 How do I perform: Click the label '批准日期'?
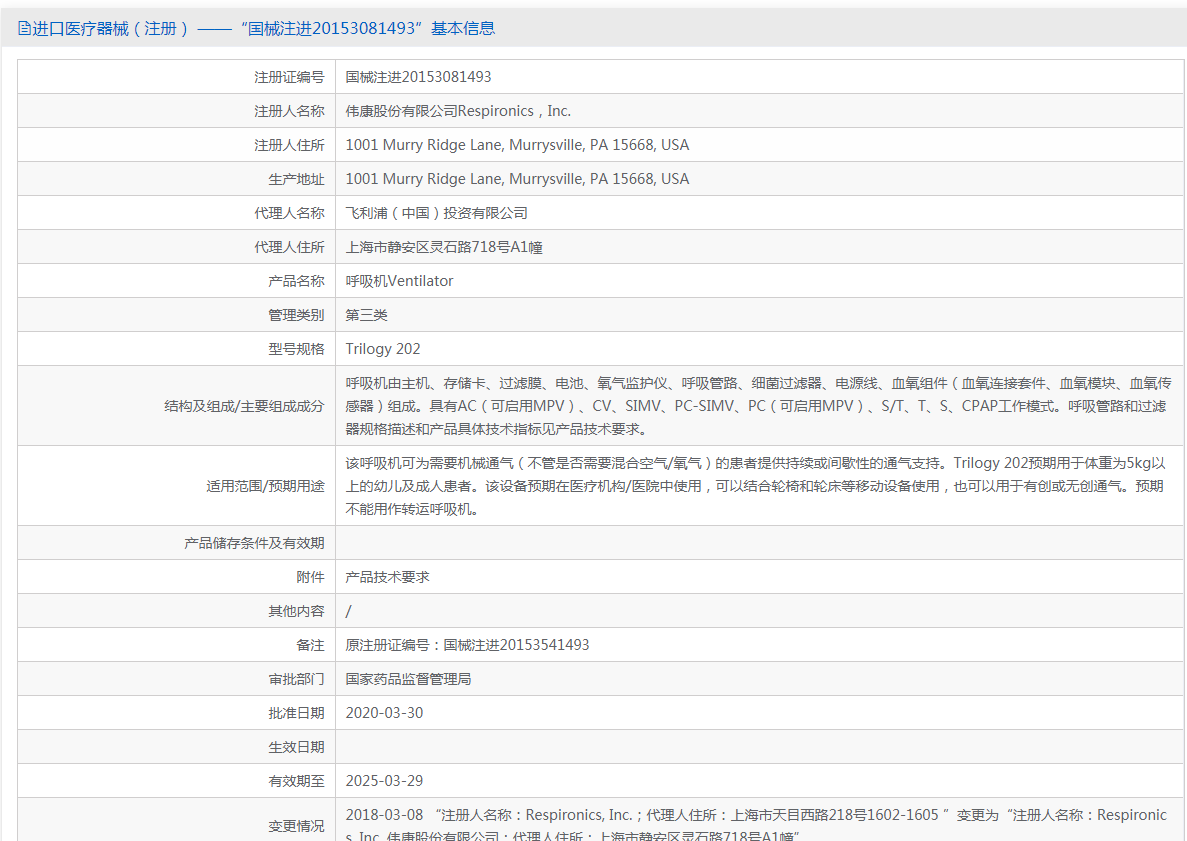click(296, 714)
